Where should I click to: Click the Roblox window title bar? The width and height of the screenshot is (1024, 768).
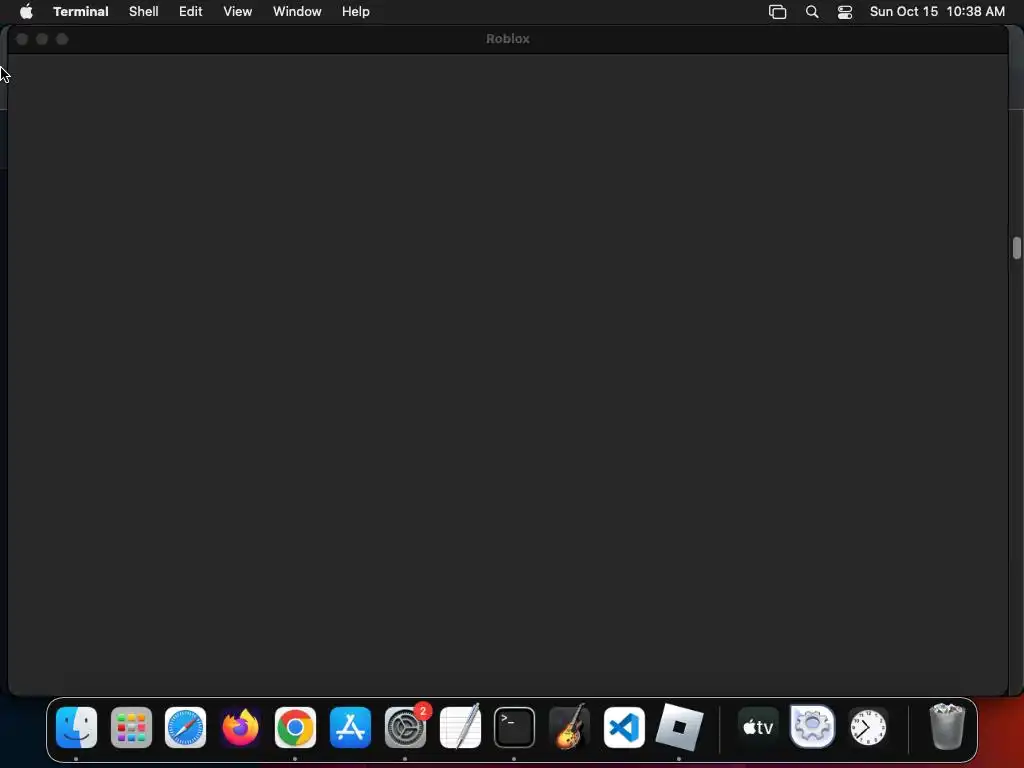tap(508, 39)
